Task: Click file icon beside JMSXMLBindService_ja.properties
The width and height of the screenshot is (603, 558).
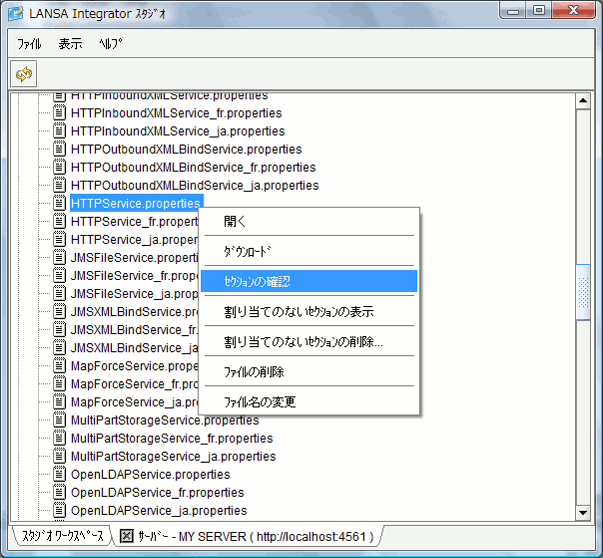Action: [59, 348]
